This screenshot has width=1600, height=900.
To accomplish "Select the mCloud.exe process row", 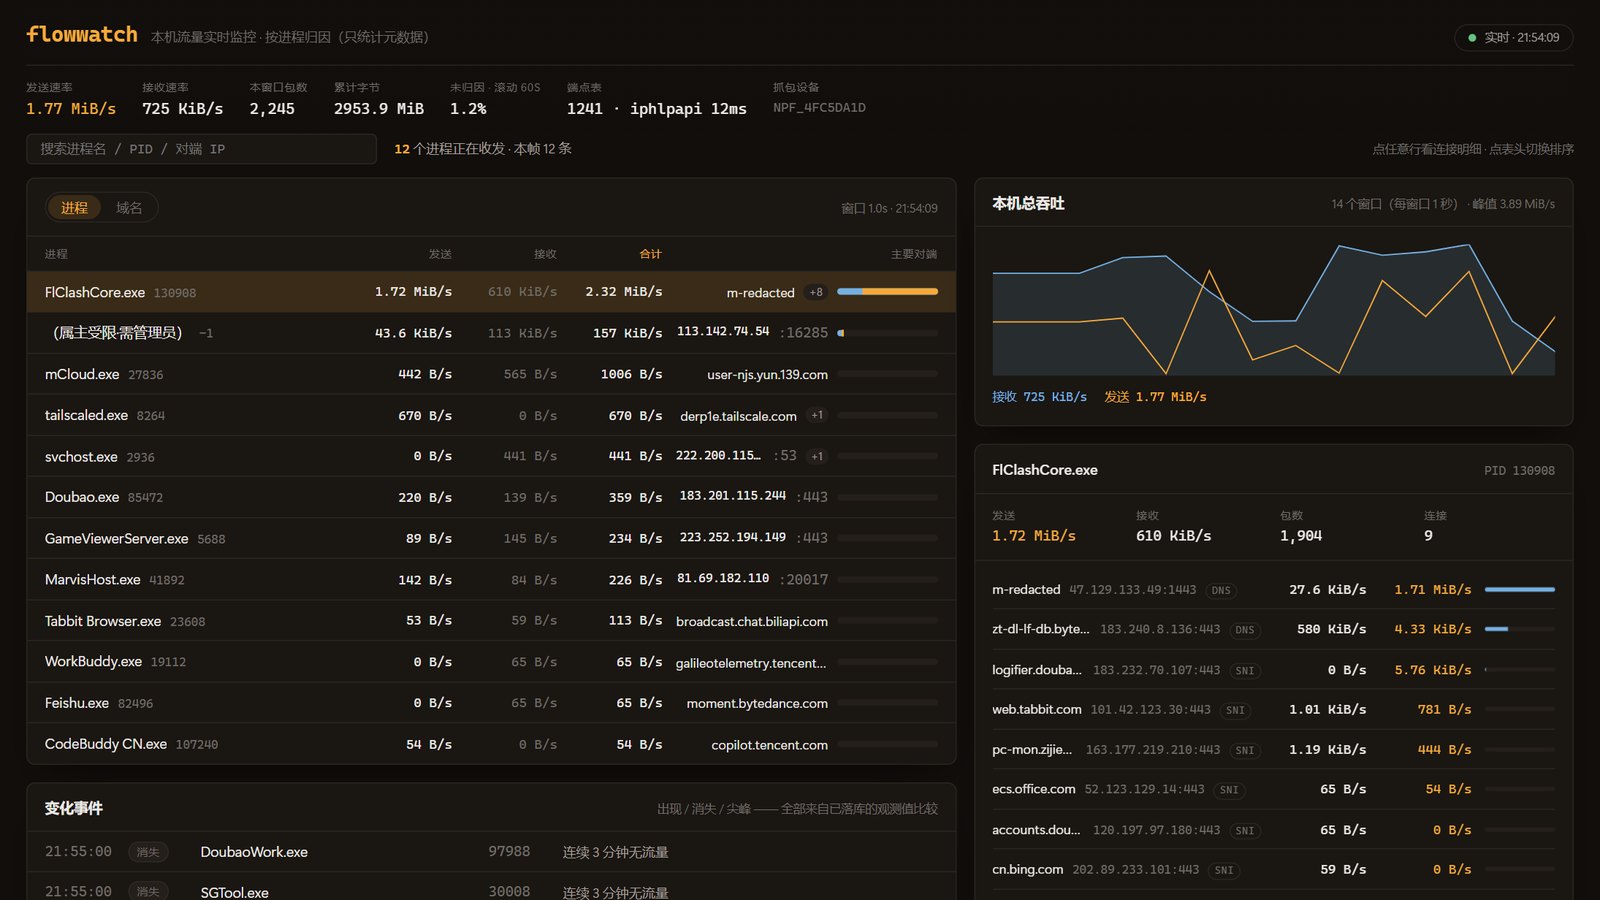I will (491, 374).
